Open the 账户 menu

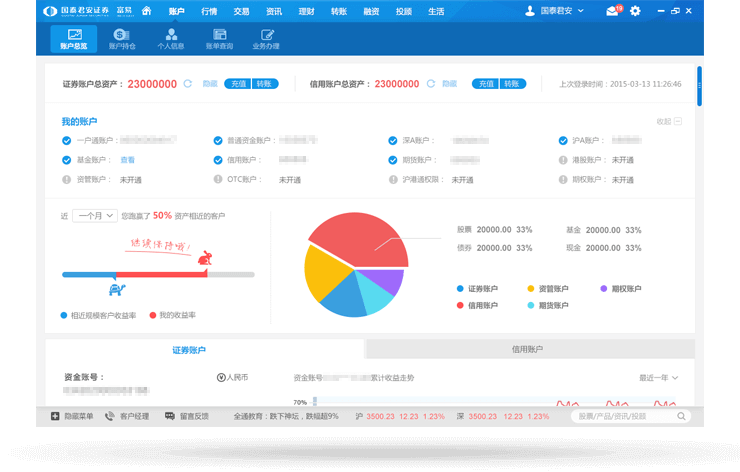(177, 11)
